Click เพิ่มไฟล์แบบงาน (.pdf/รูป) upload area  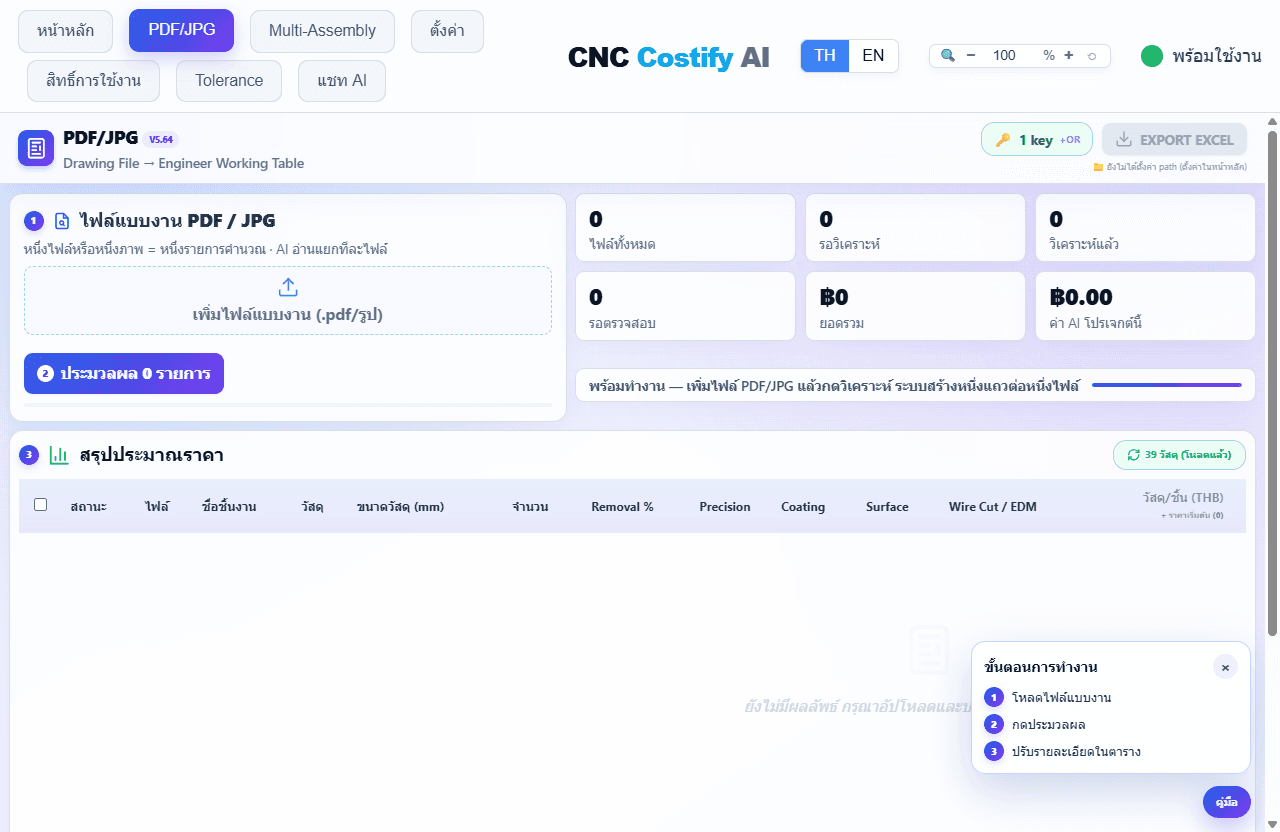pyautogui.click(x=288, y=300)
